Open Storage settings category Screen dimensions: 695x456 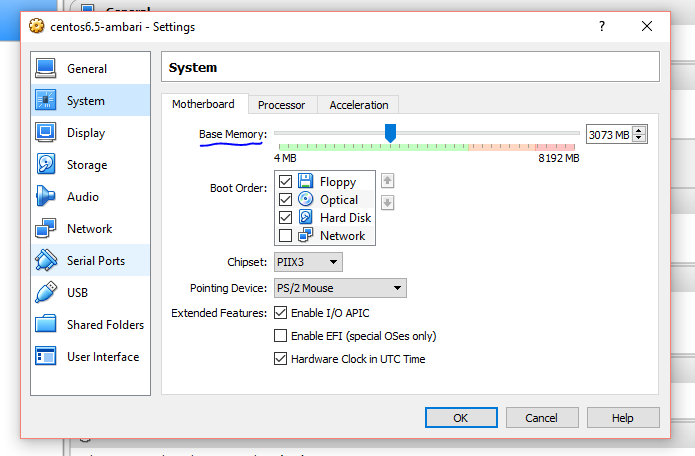click(91, 164)
